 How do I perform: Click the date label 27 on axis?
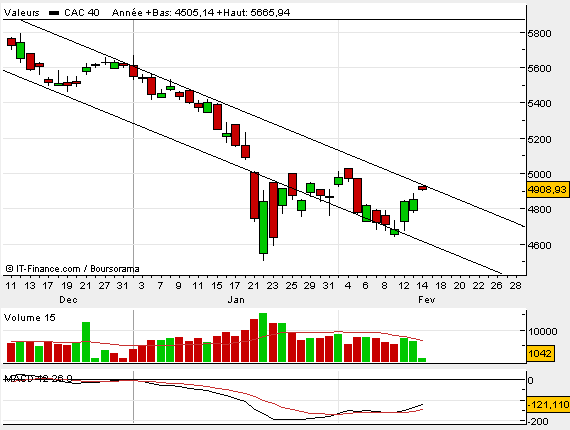pyautogui.click(x=104, y=286)
